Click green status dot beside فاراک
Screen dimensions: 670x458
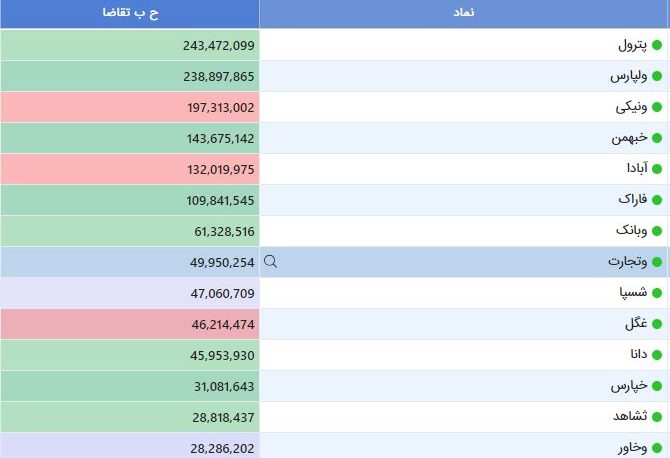click(x=657, y=200)
